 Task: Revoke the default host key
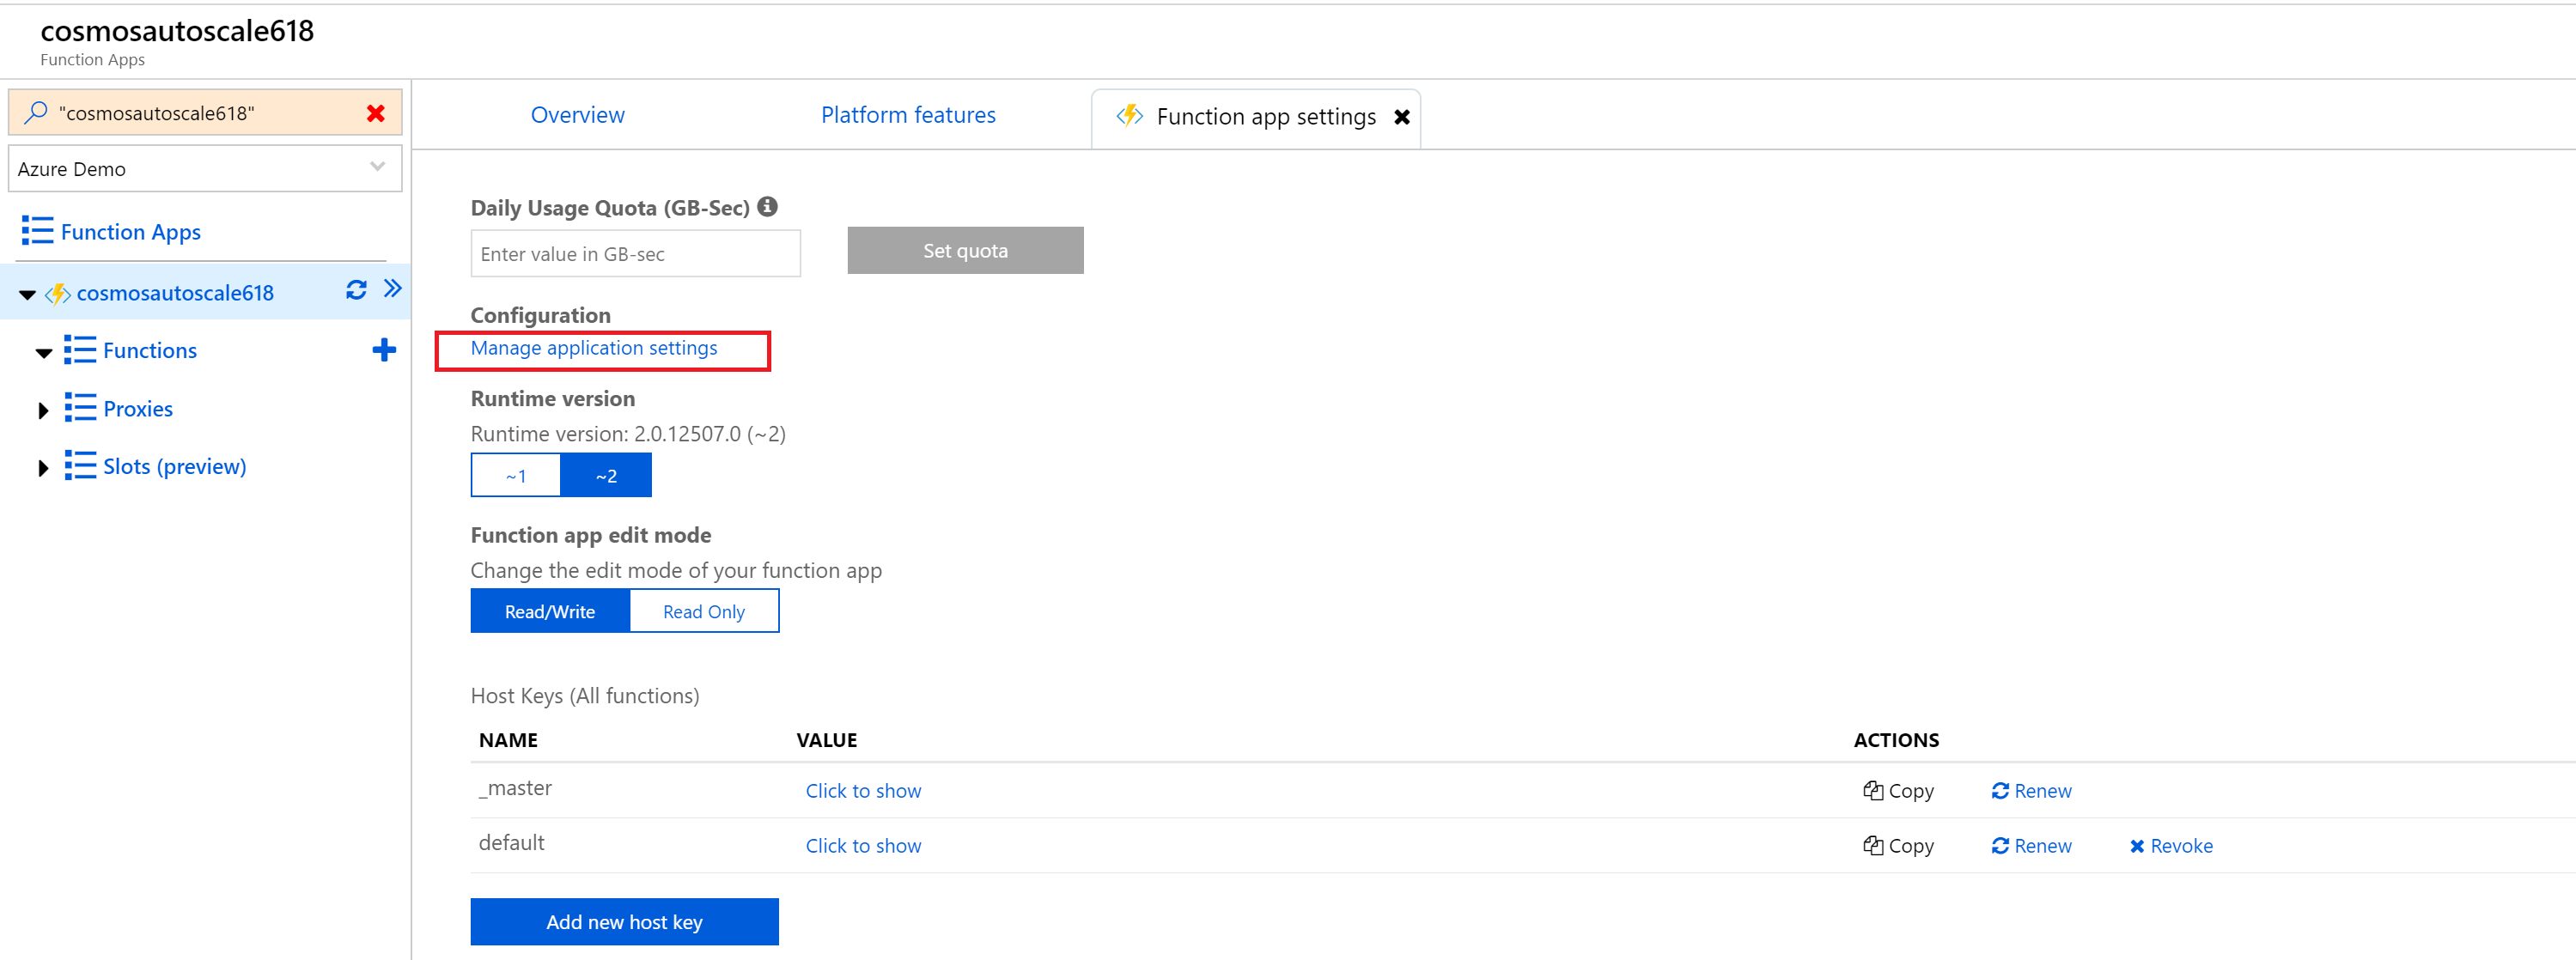click(x=2171, y=846)
